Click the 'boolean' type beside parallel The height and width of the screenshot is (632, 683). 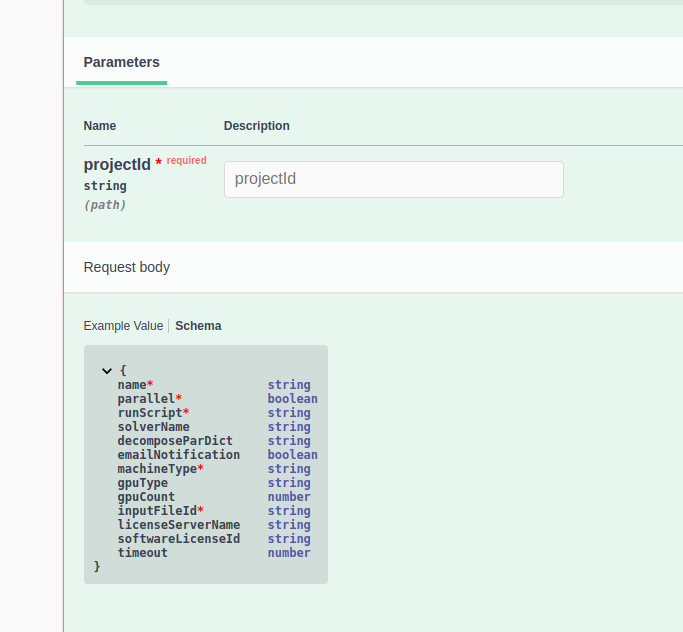tap(293, 399)
